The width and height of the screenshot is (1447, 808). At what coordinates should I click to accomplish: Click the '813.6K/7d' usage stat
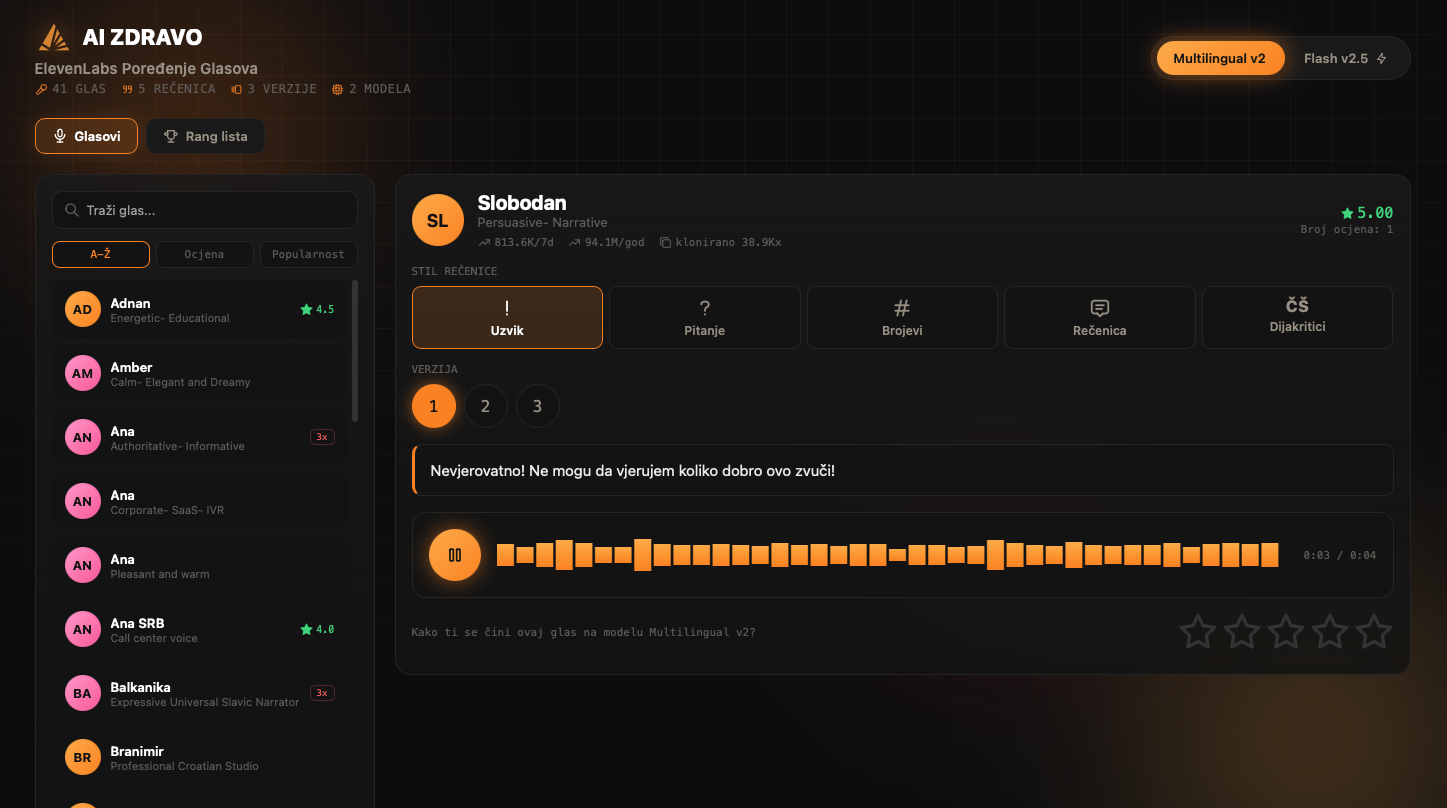pos(516,242)
